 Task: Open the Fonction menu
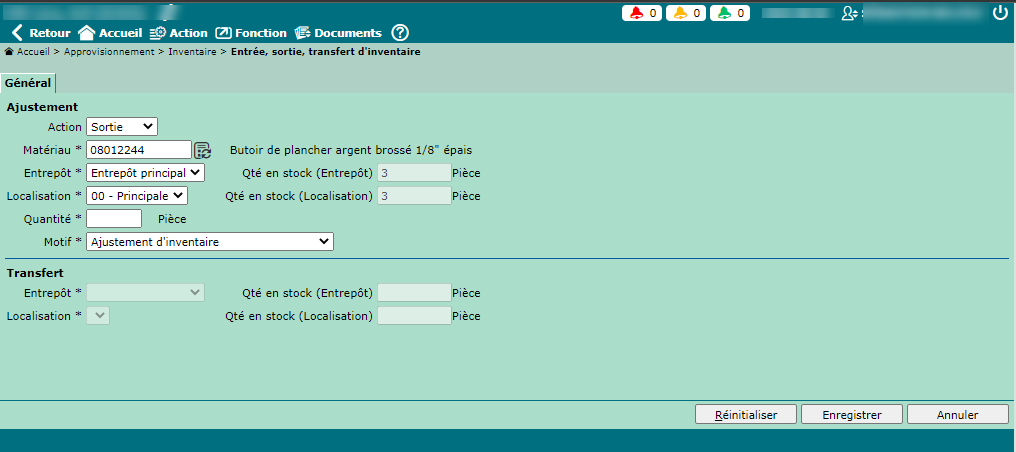pos(251,33)
